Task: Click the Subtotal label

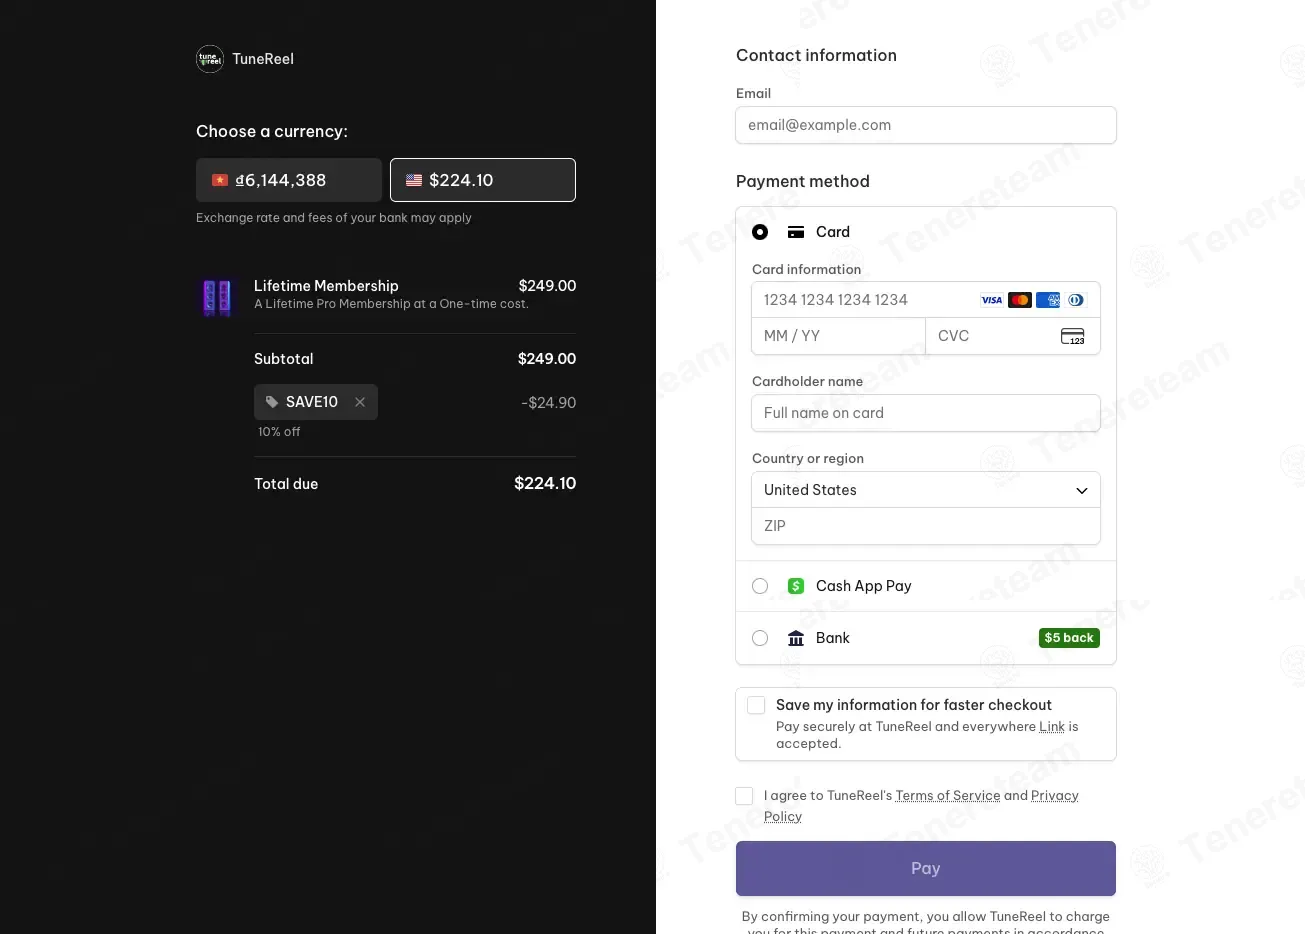Action: 284,359
